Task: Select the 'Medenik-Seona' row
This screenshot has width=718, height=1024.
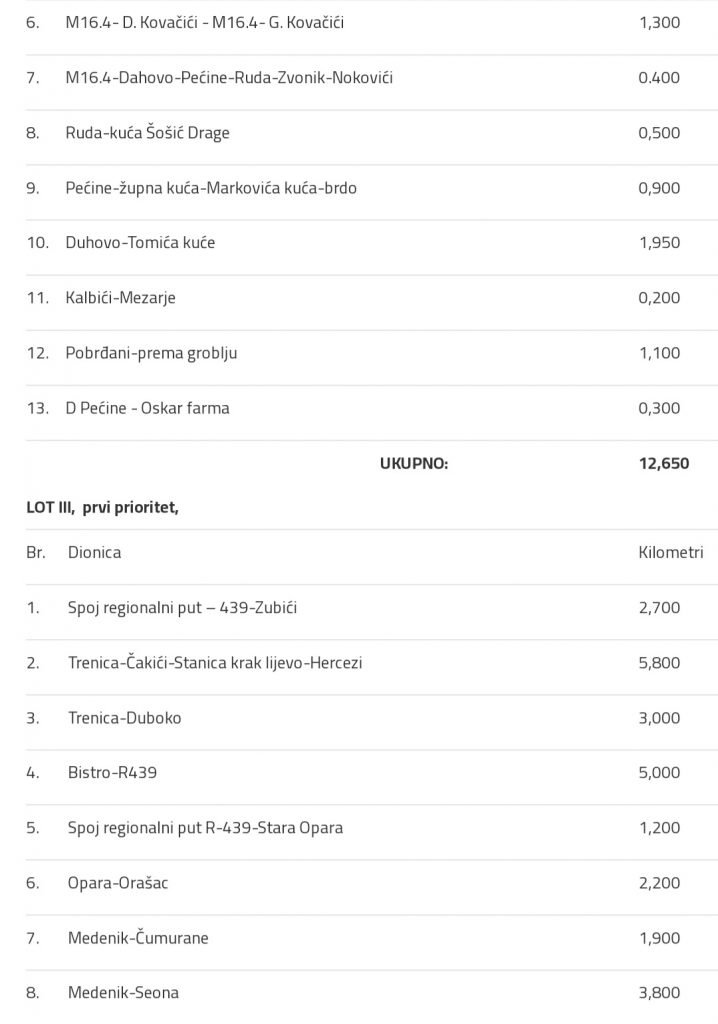Action: coord(123,992)
